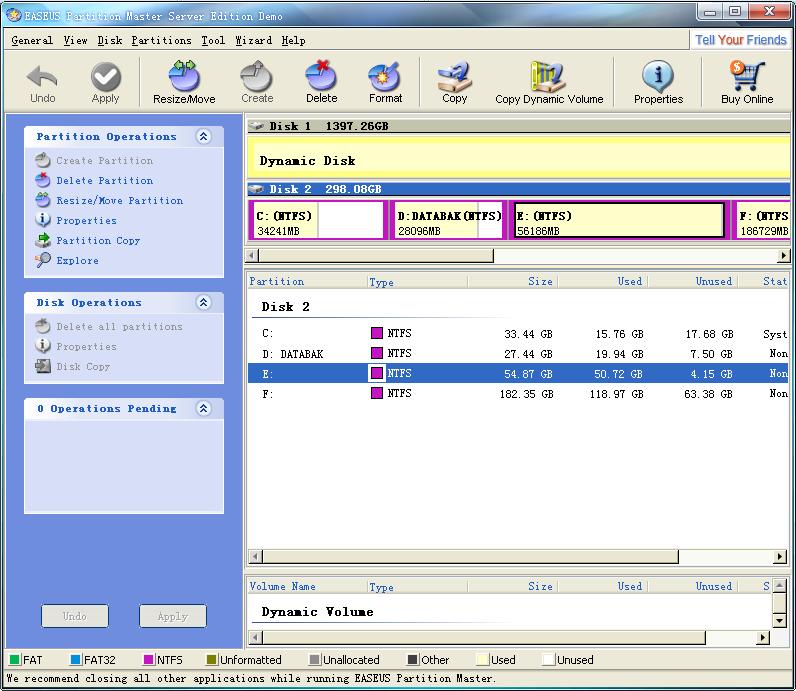The width and height of the screenshot is (796, 691).
Task: Click the bottom Undo button
Action: 75,616
